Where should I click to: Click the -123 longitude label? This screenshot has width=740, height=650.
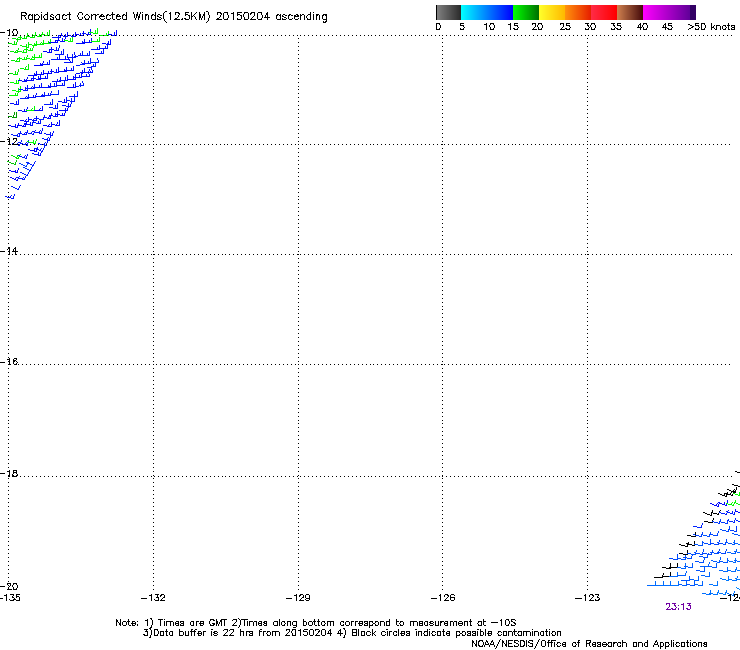click(x=588, y=598)
